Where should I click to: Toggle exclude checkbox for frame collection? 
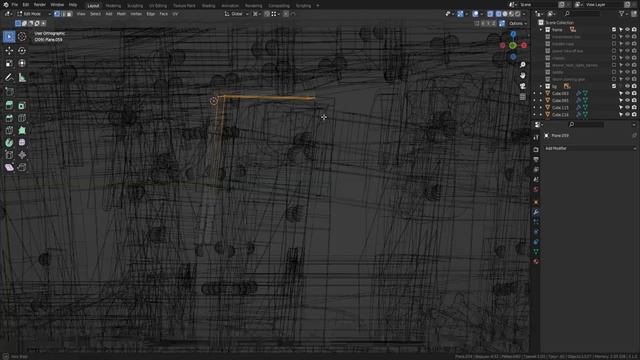tap(614, 30)
